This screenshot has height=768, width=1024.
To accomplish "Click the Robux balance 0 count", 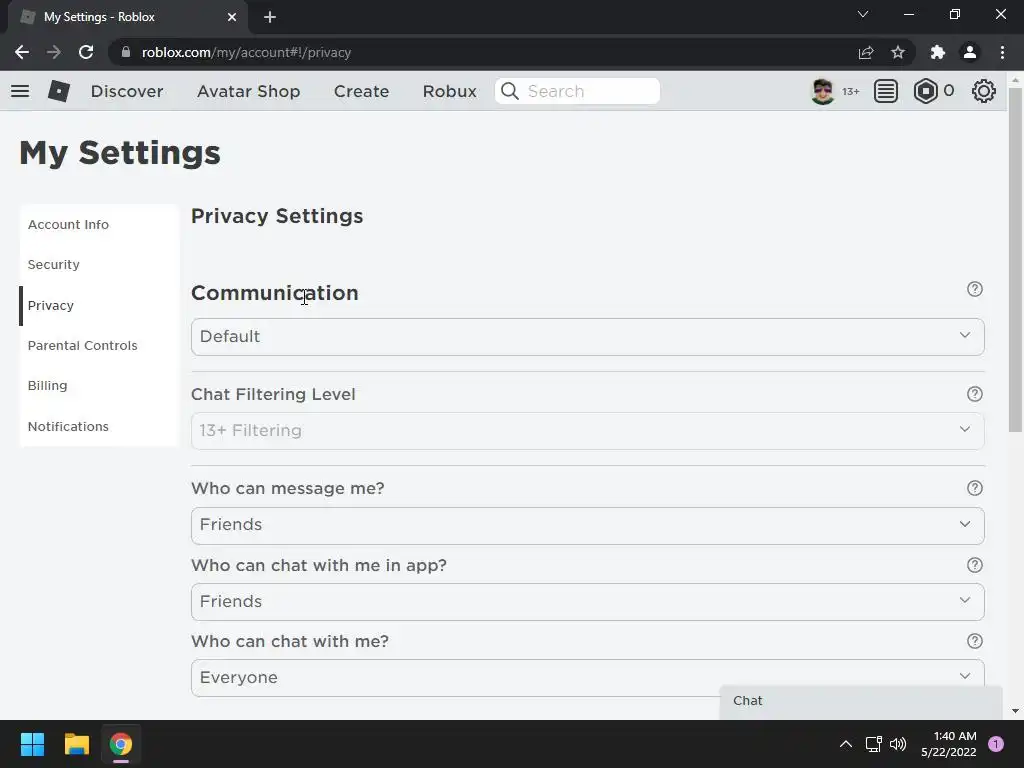I will pyautogui.click(x=949, y=91).
